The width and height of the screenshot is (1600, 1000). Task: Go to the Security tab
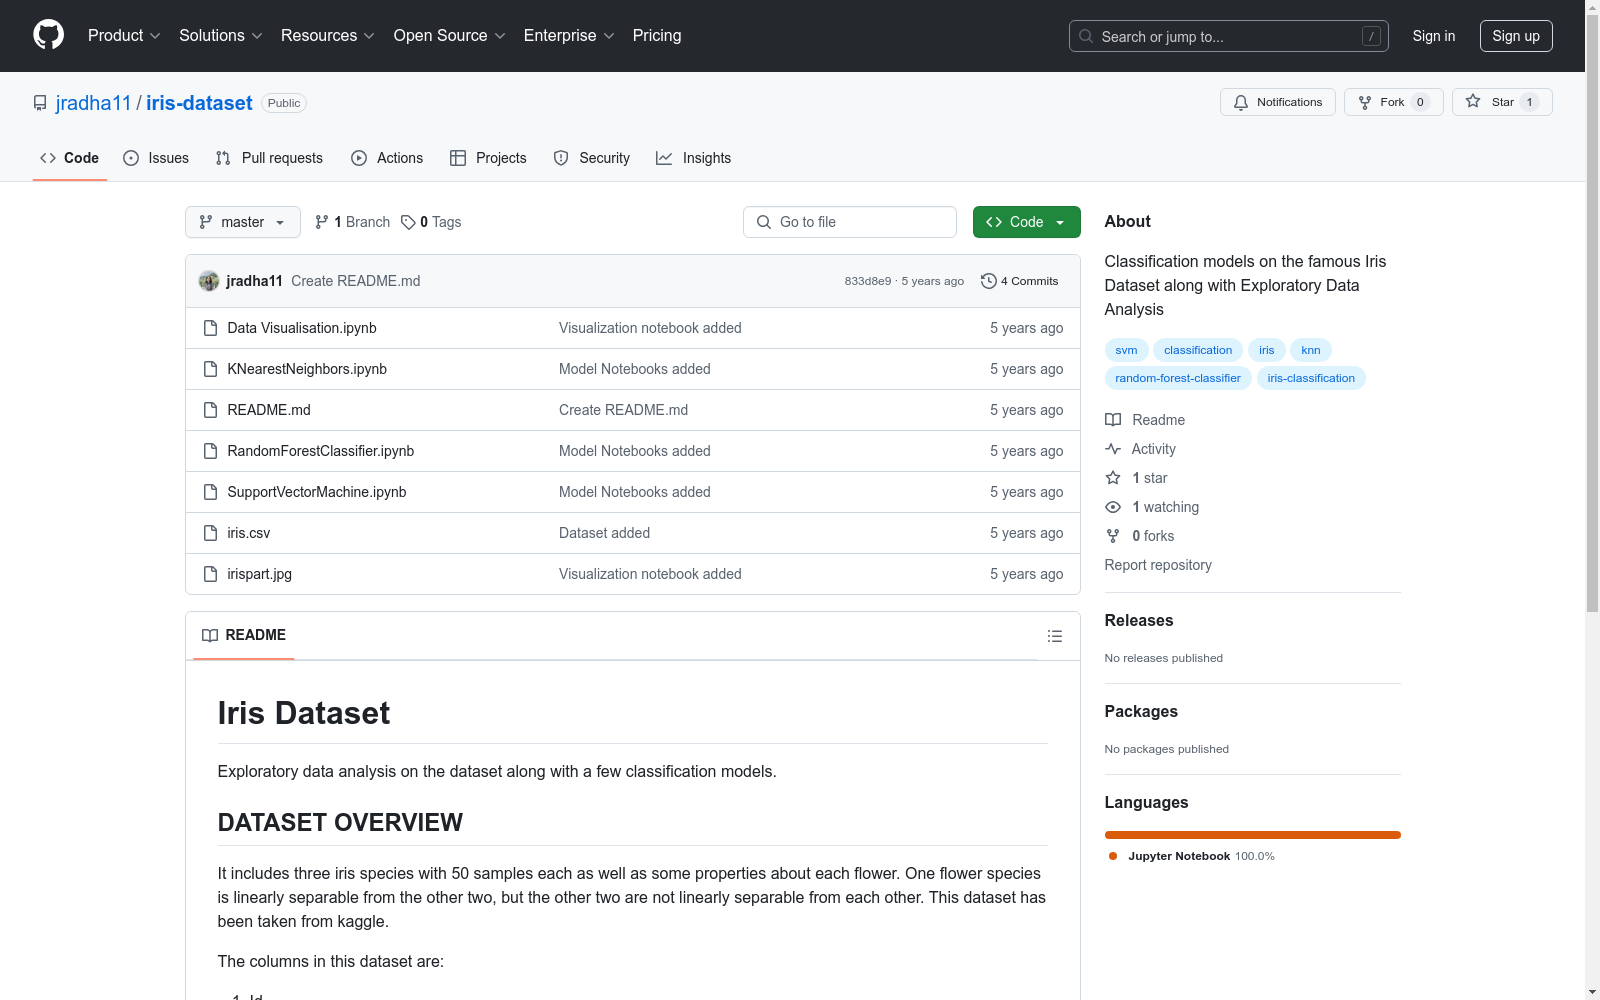point(592,158)
